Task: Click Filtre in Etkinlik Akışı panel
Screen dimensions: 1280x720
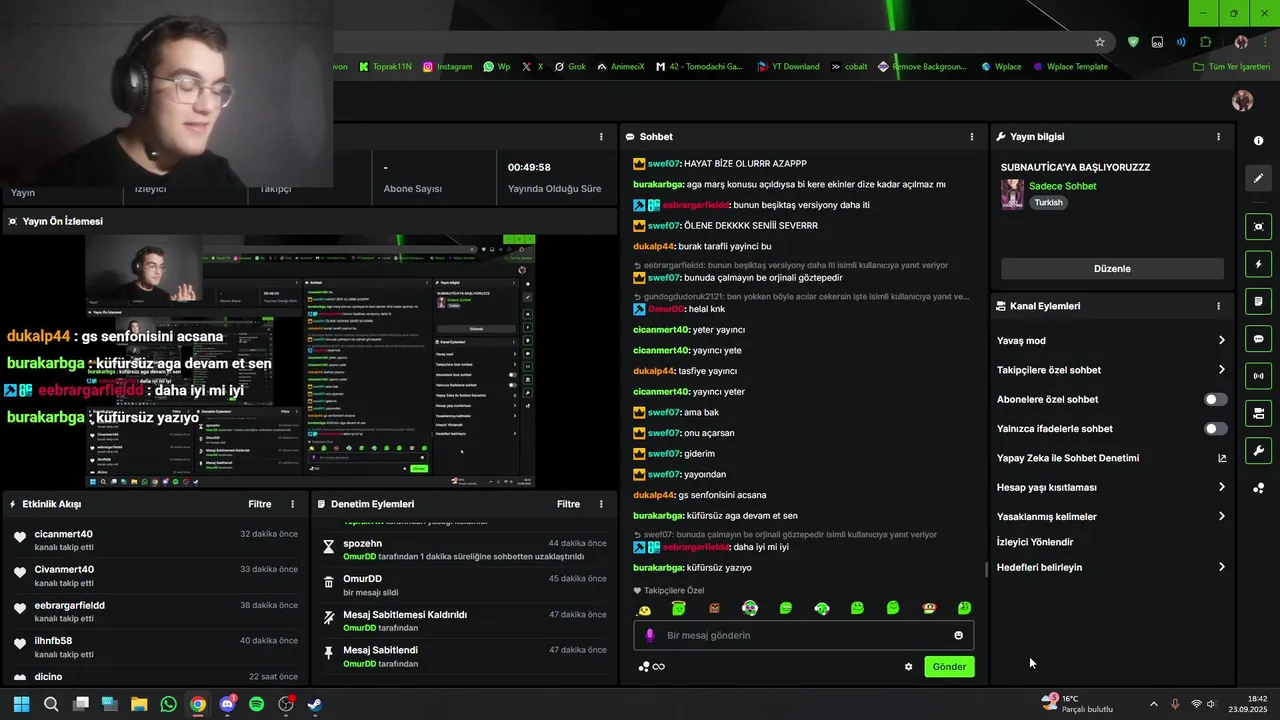Action: [x=260, y=504]
